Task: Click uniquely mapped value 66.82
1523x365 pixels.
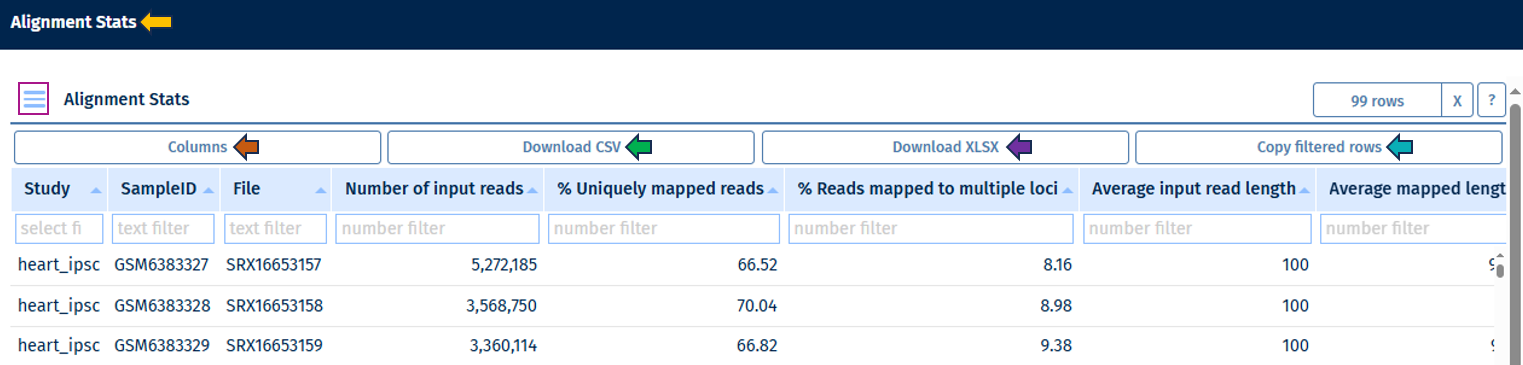Action: (x=757, y=345)
